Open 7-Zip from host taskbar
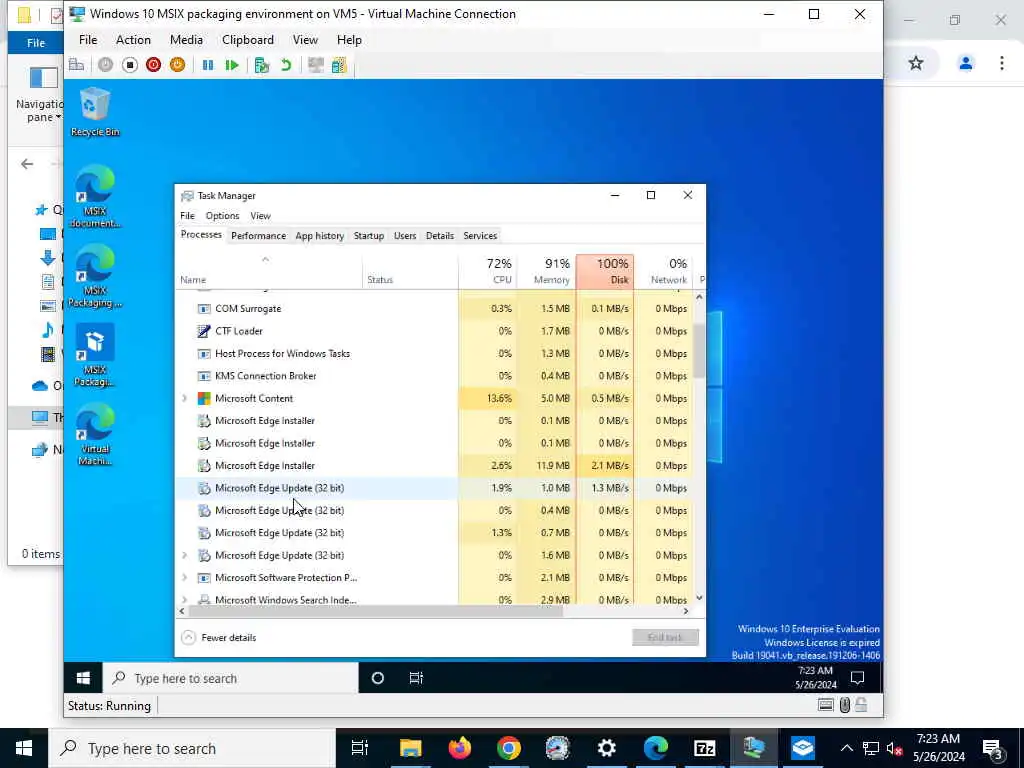1024x768 pixels. 704,748
